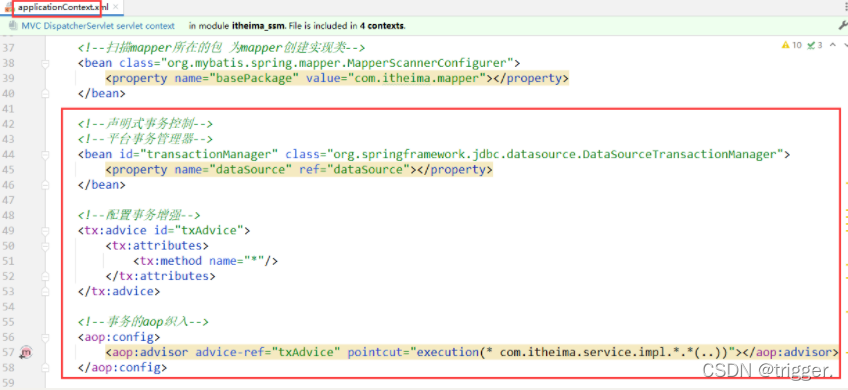
Task: Click the closing </bean> tag on line 46
Action: (102, 185)
